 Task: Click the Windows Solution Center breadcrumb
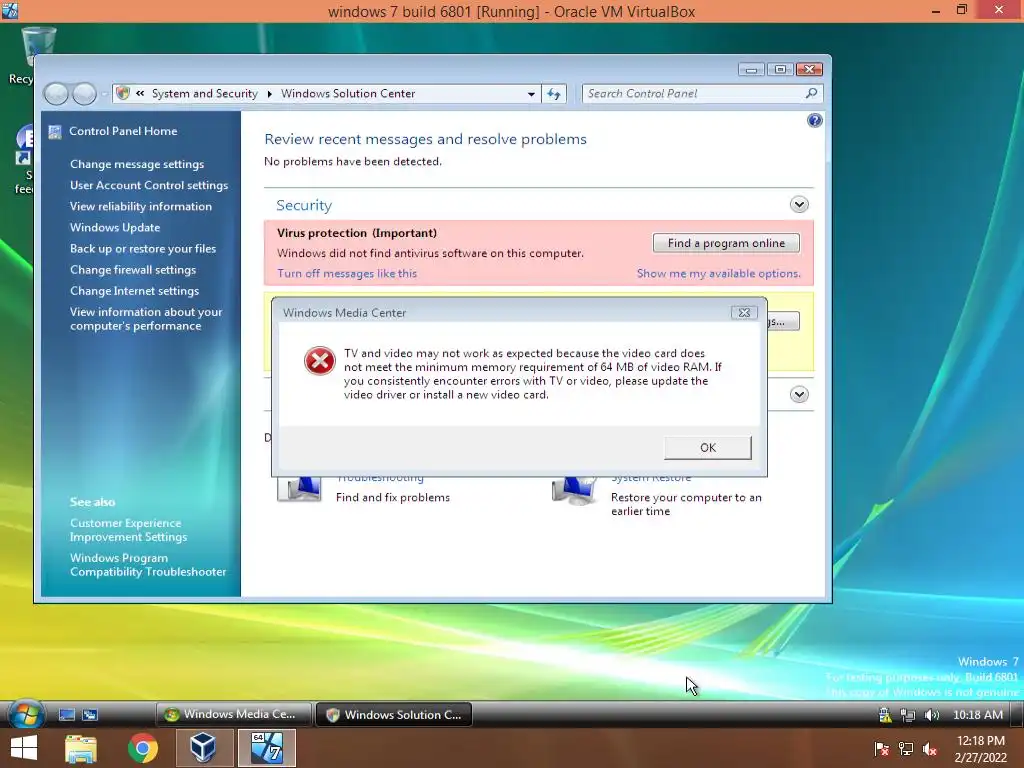click(348, 93)
